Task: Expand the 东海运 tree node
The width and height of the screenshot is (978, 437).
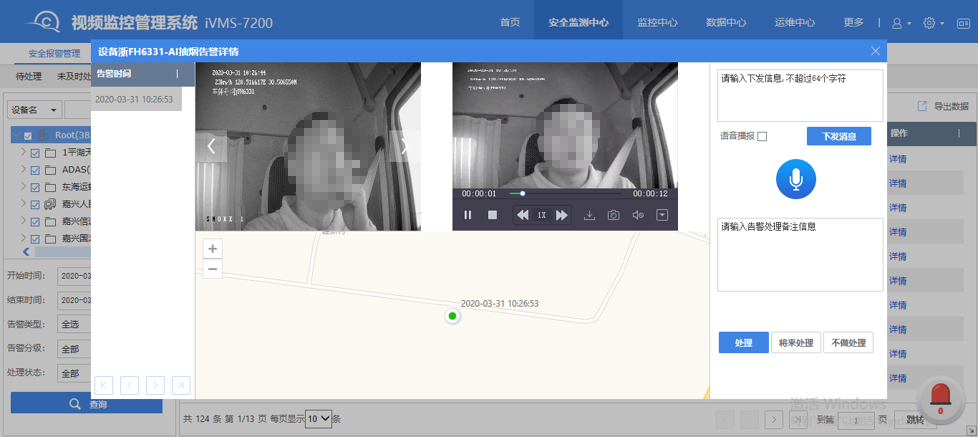Action: pos(23,186)
